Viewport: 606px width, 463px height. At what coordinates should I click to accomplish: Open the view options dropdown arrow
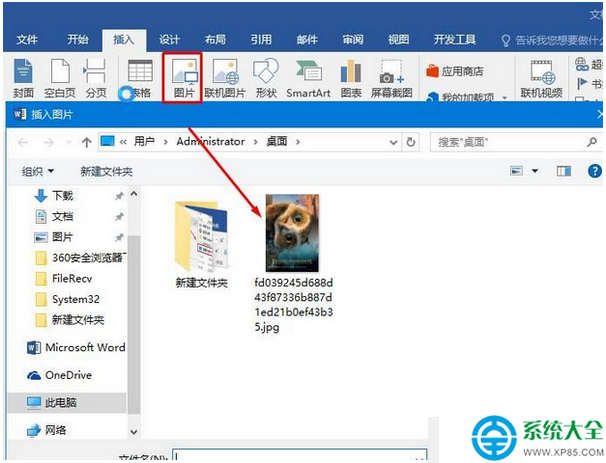click(x=535, y=170)
